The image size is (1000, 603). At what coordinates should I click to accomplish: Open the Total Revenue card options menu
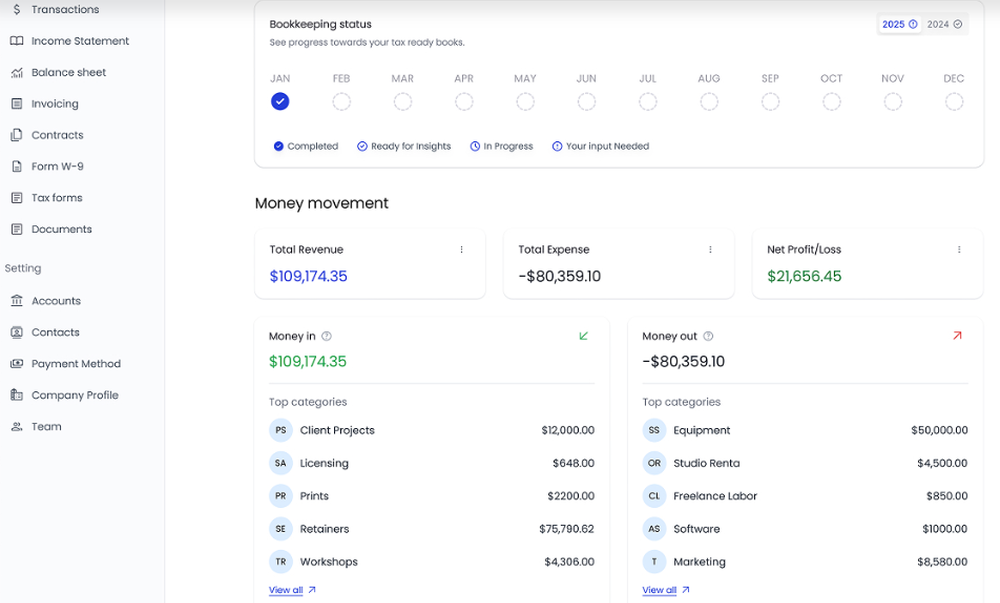tap(462, 249)
